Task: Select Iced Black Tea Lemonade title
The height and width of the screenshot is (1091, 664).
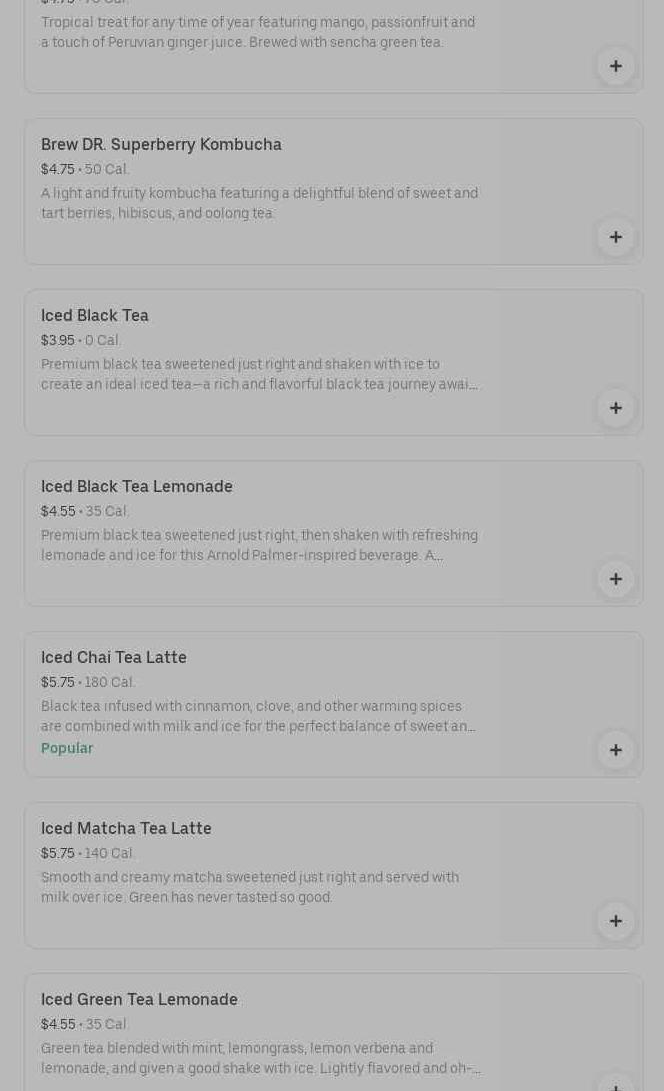Action: pyautogui.click(x=137, y=487)
